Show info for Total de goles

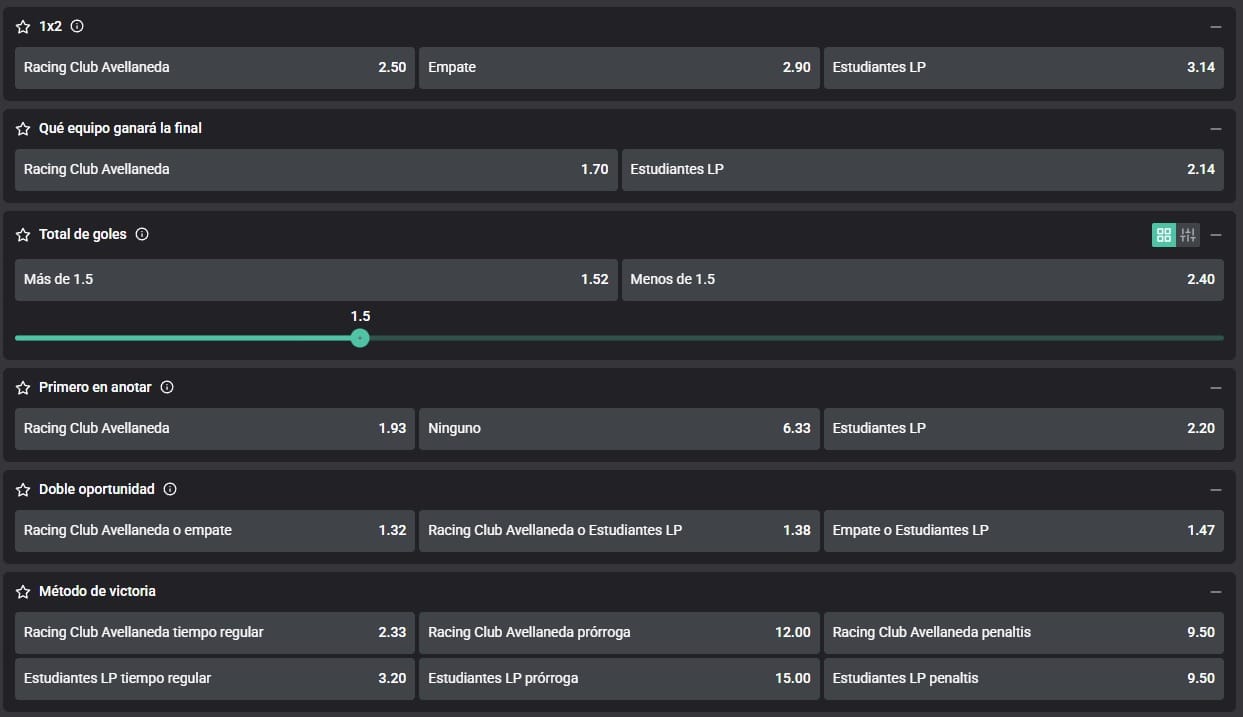(x=142, y=235)
